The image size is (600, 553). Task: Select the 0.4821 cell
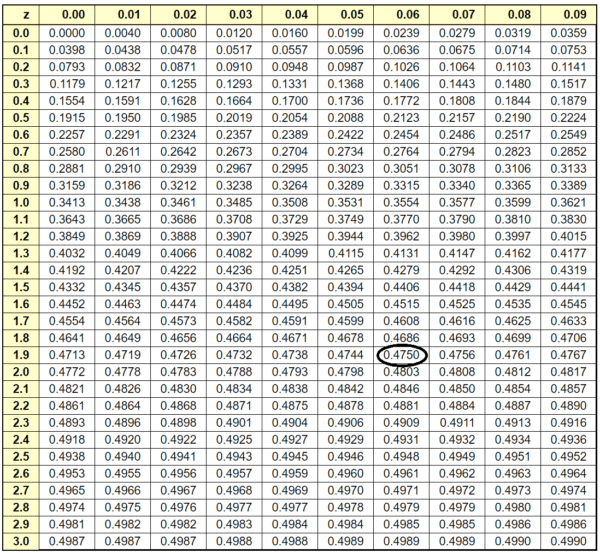click(67, 389)
